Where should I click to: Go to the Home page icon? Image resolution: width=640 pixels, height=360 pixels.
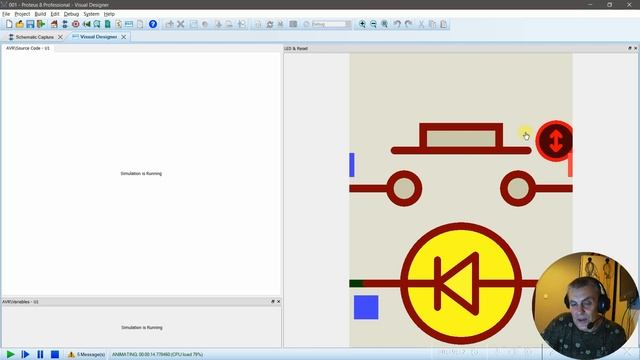coord(54,24)
